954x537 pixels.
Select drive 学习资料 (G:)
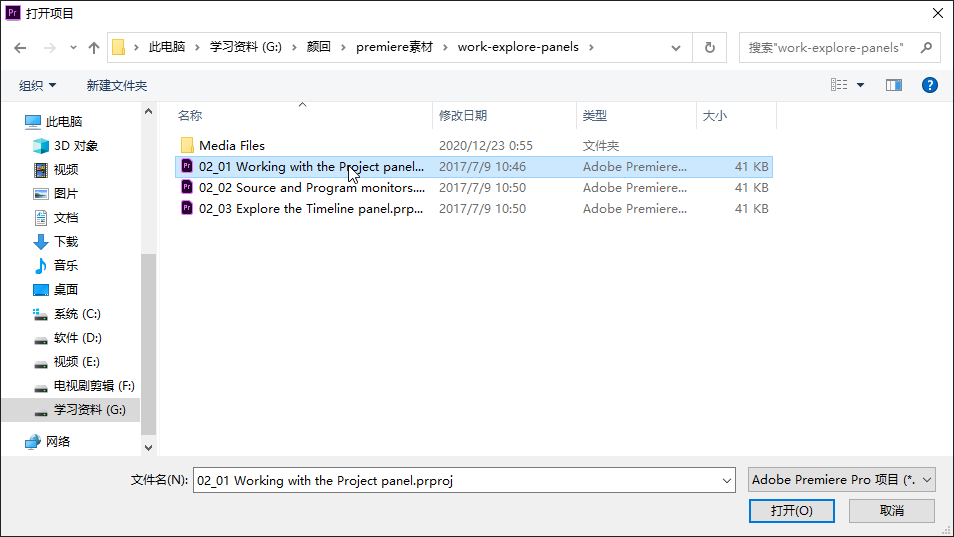pyautogui.click(x=89, y=410)
